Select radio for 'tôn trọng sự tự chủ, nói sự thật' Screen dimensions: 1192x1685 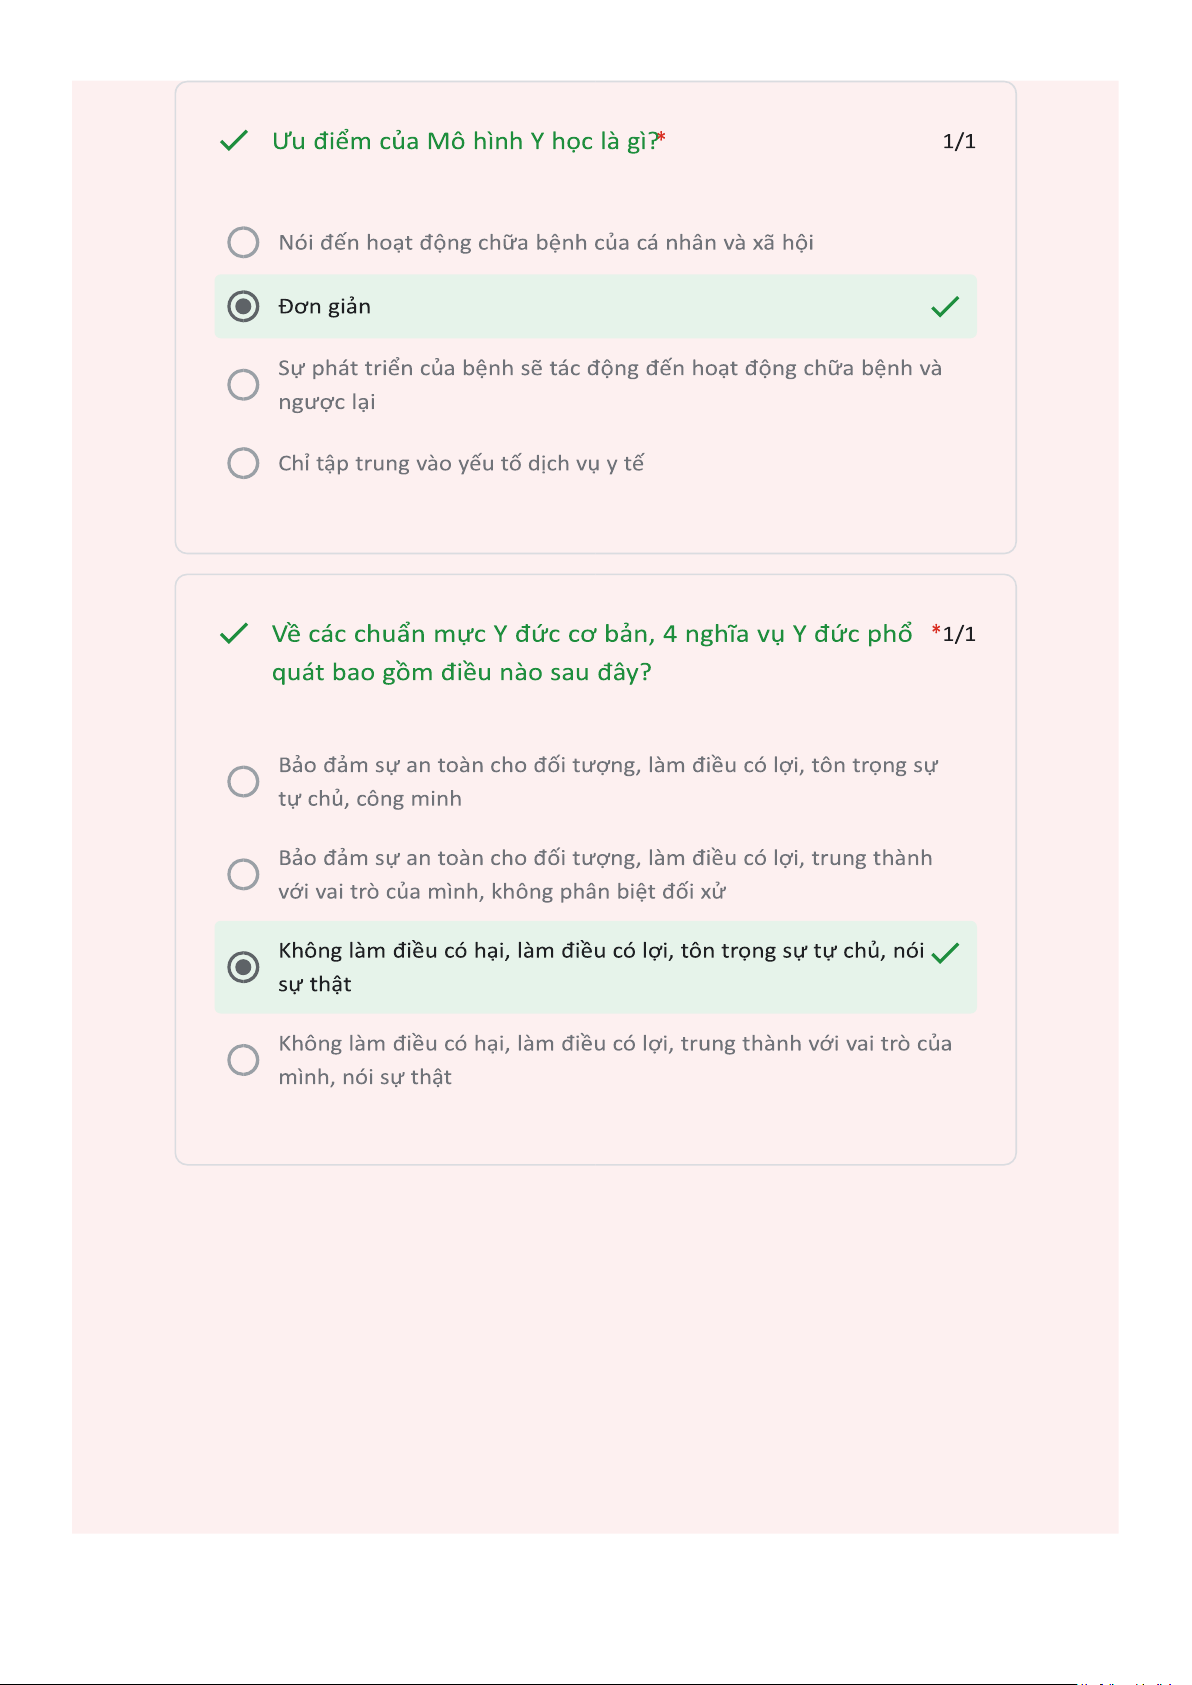[x=243, y=967]
